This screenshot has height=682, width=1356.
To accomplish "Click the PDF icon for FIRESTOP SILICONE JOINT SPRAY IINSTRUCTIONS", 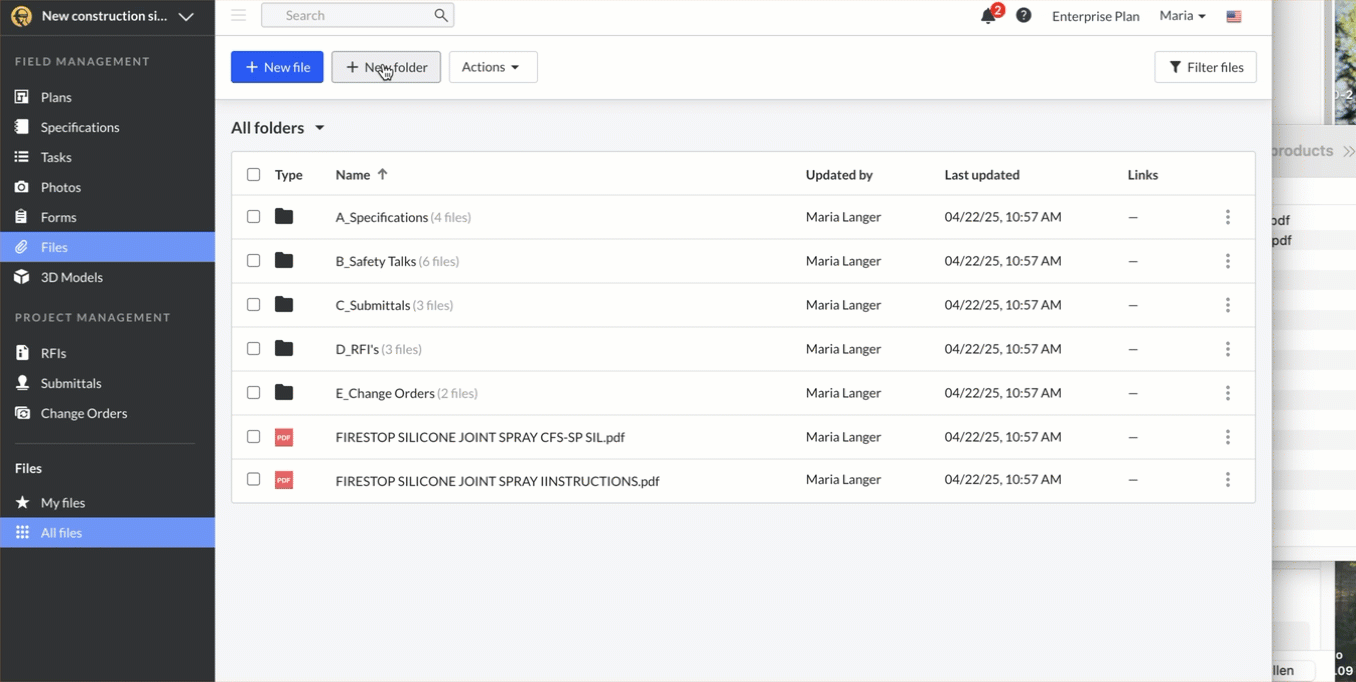I will tap(284, 481).
